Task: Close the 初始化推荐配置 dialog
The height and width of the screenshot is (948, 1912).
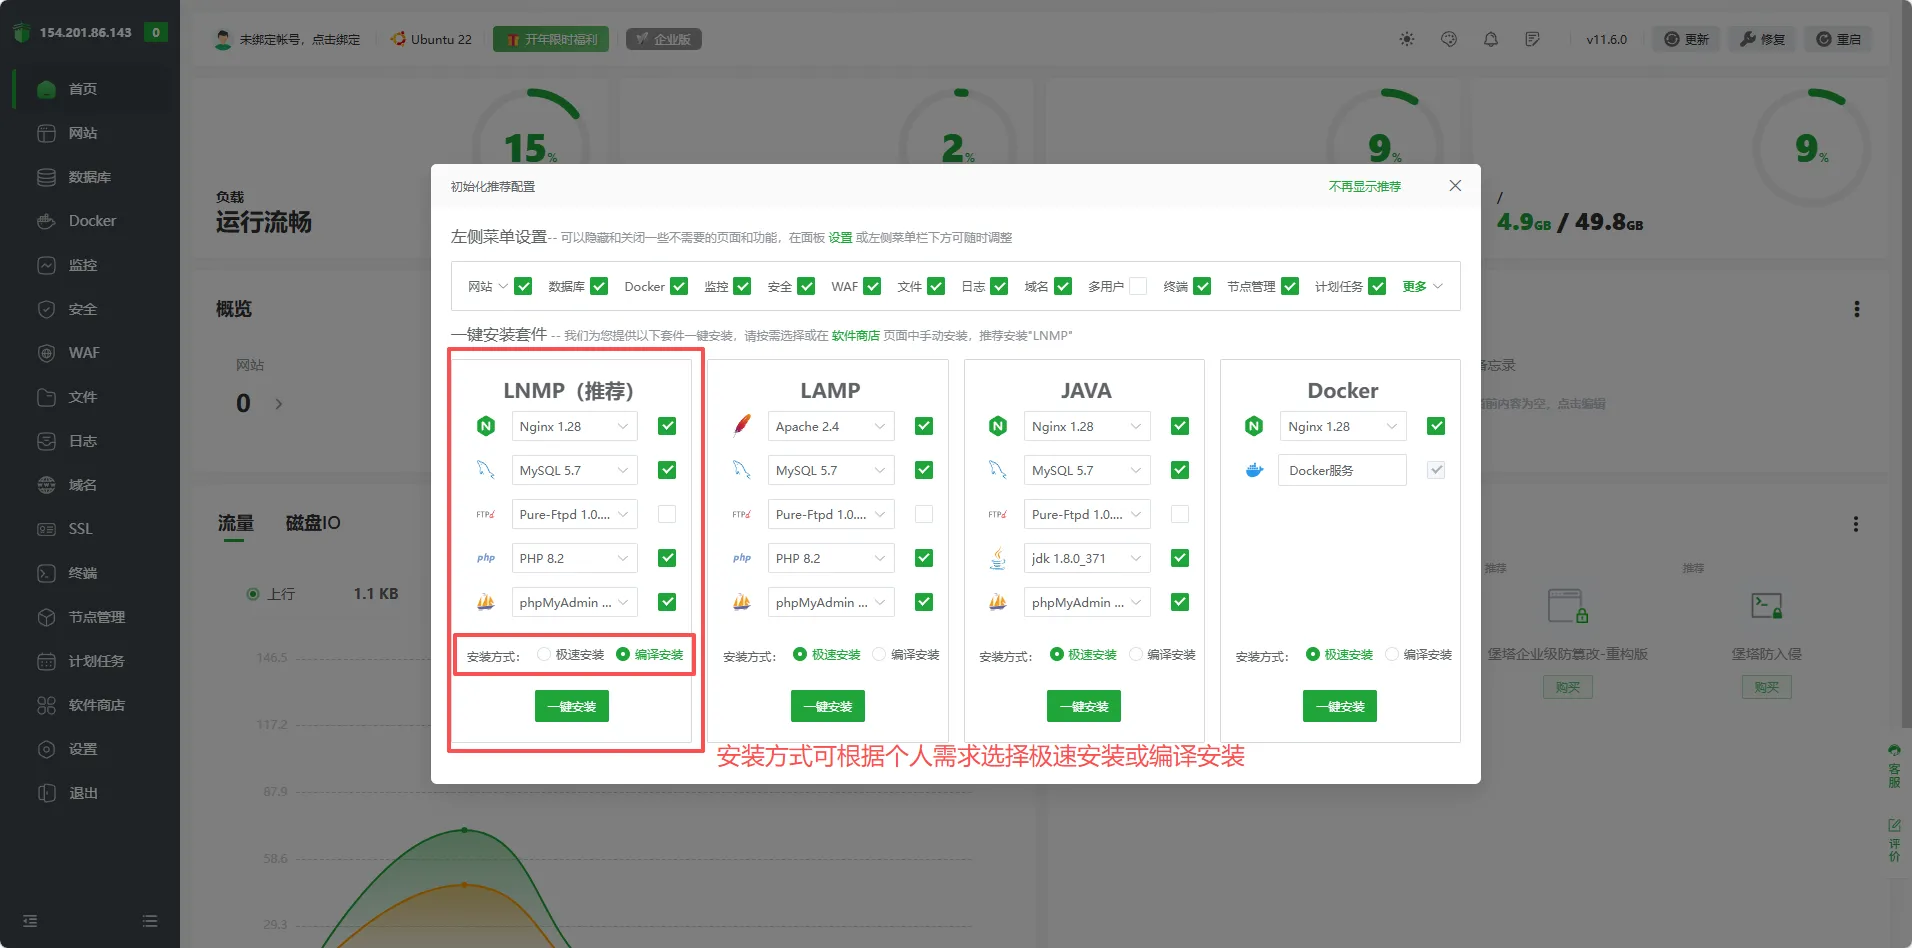Action: (1455, 186)
